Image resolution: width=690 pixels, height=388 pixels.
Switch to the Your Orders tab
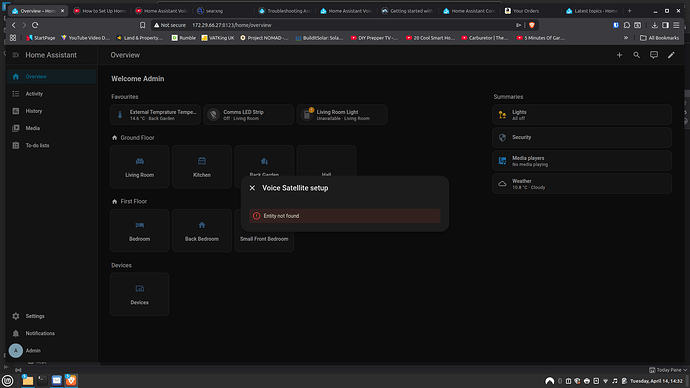530,11
